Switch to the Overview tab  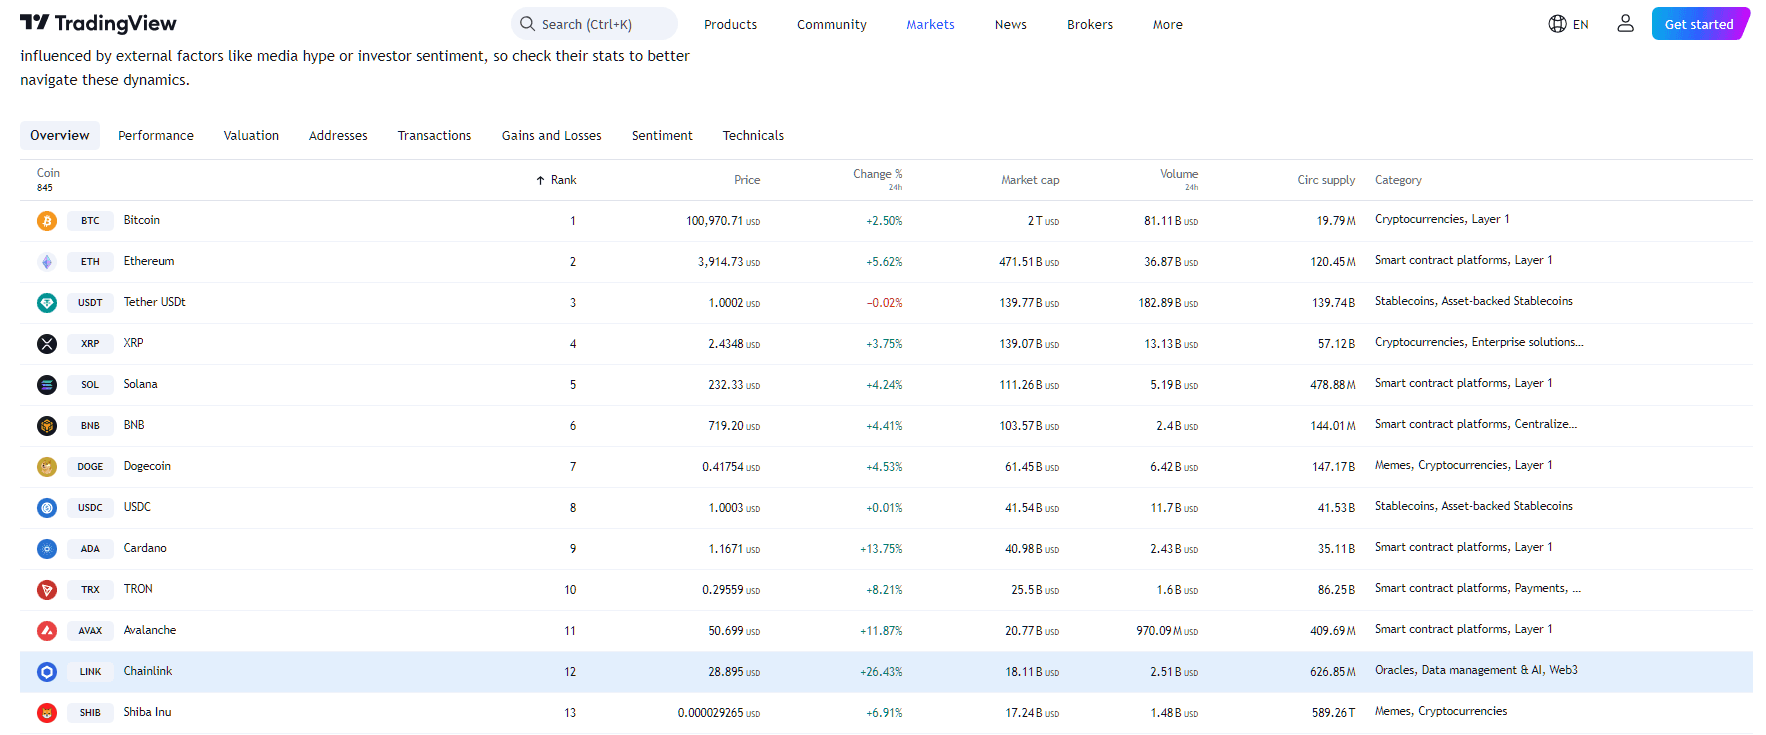60,135
